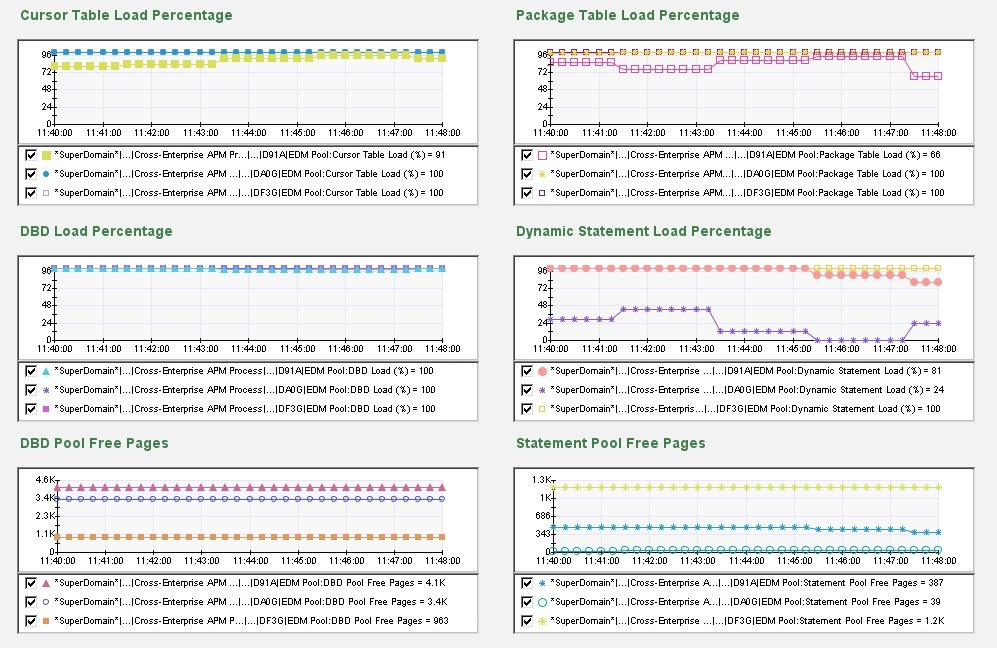The width and height of the screenshot is (997, 648).
Task: Toggle DA0G Statement Pool Free Pages checkbox
Action: pyautogui.click(x=526, y=602)
